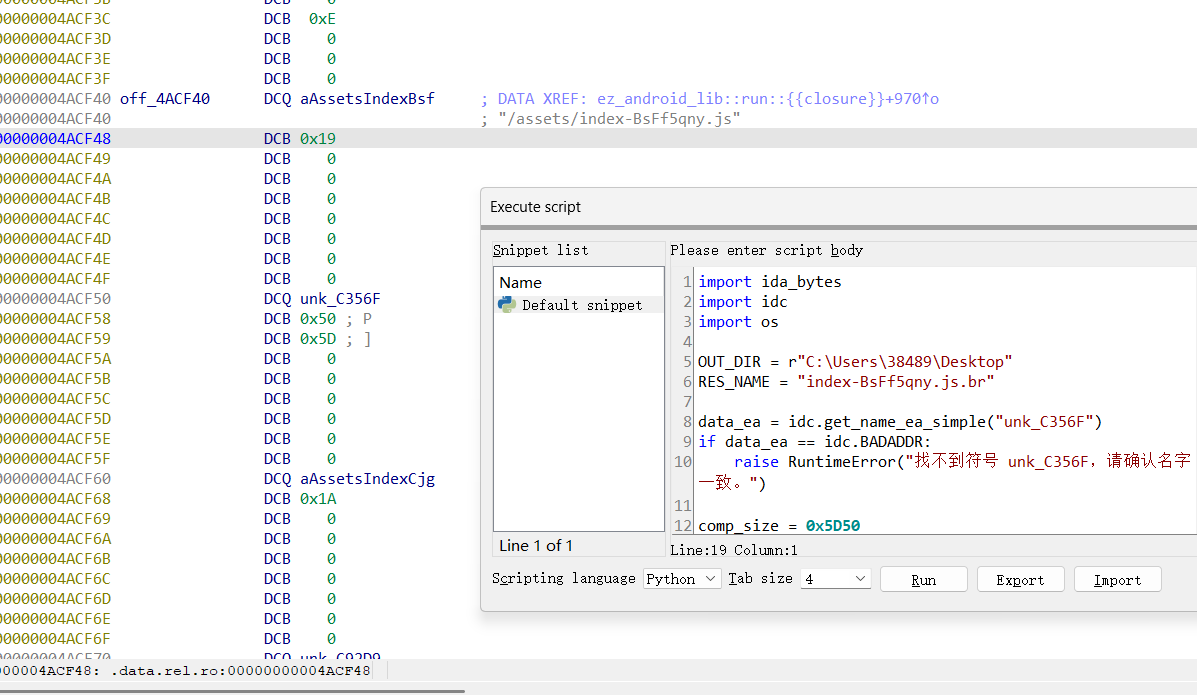Click the Import button

coord(1117,580)
